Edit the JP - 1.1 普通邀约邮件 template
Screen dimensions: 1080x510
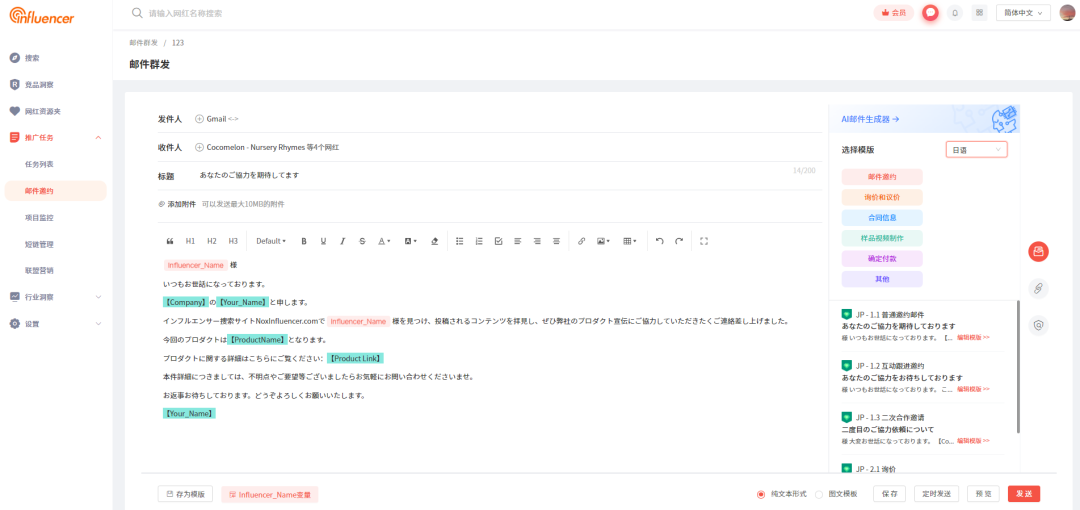tap(973, 338)
